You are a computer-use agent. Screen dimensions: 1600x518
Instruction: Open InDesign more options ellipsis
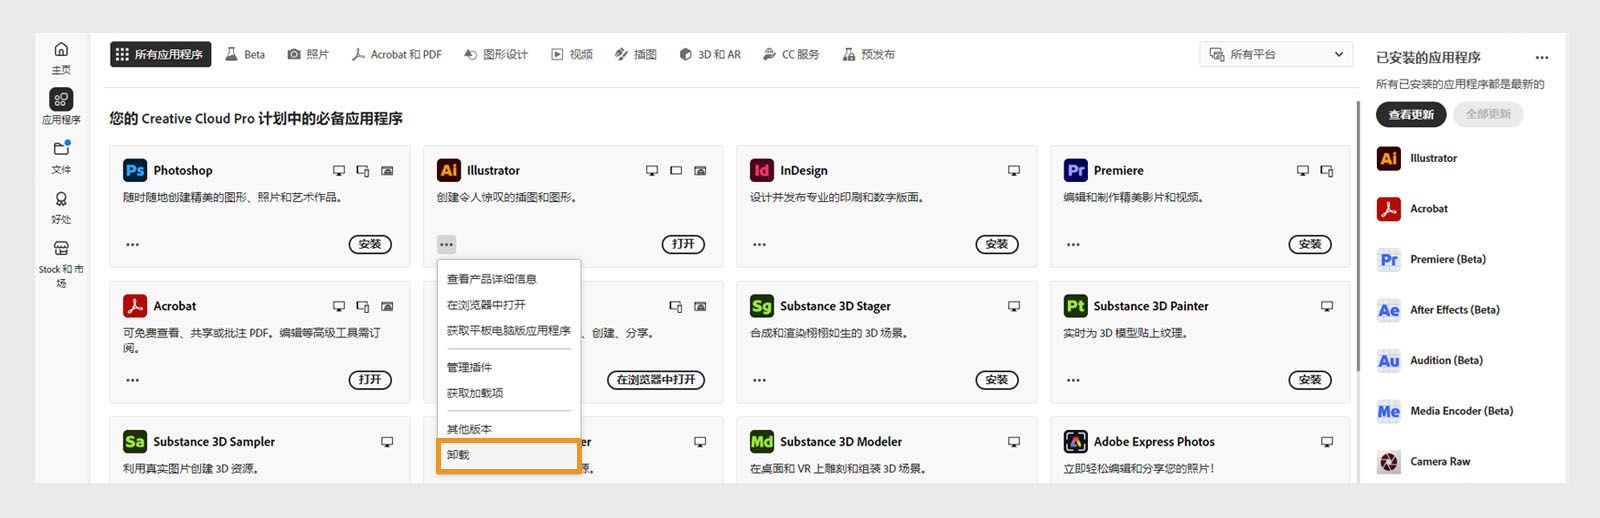[x=760, y=244]
